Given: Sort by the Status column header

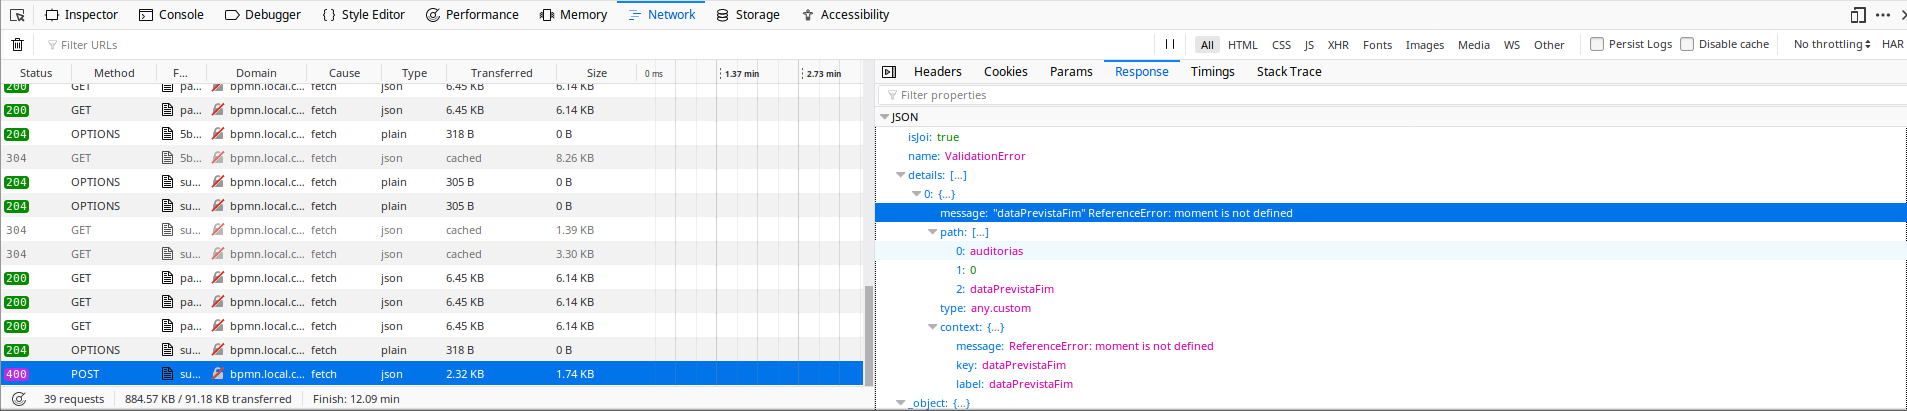Looking at the screenshot, I should click(36, 73).
